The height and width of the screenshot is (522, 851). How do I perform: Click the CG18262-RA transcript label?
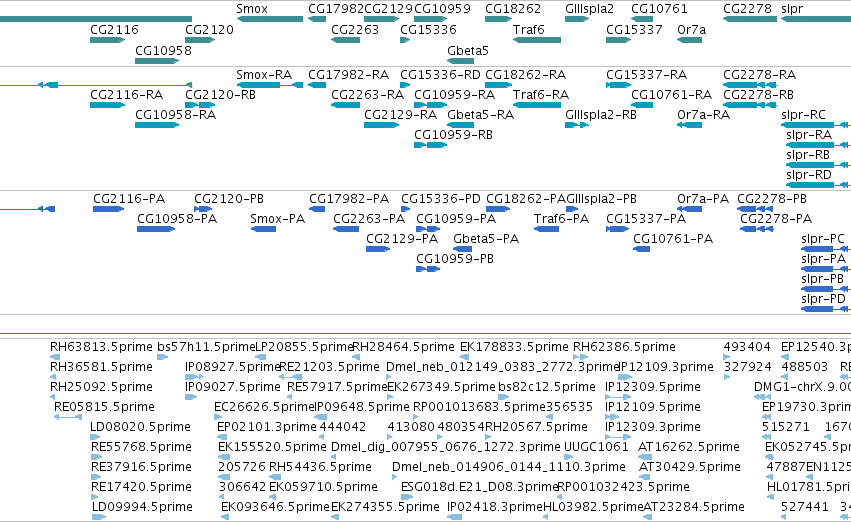525,75
